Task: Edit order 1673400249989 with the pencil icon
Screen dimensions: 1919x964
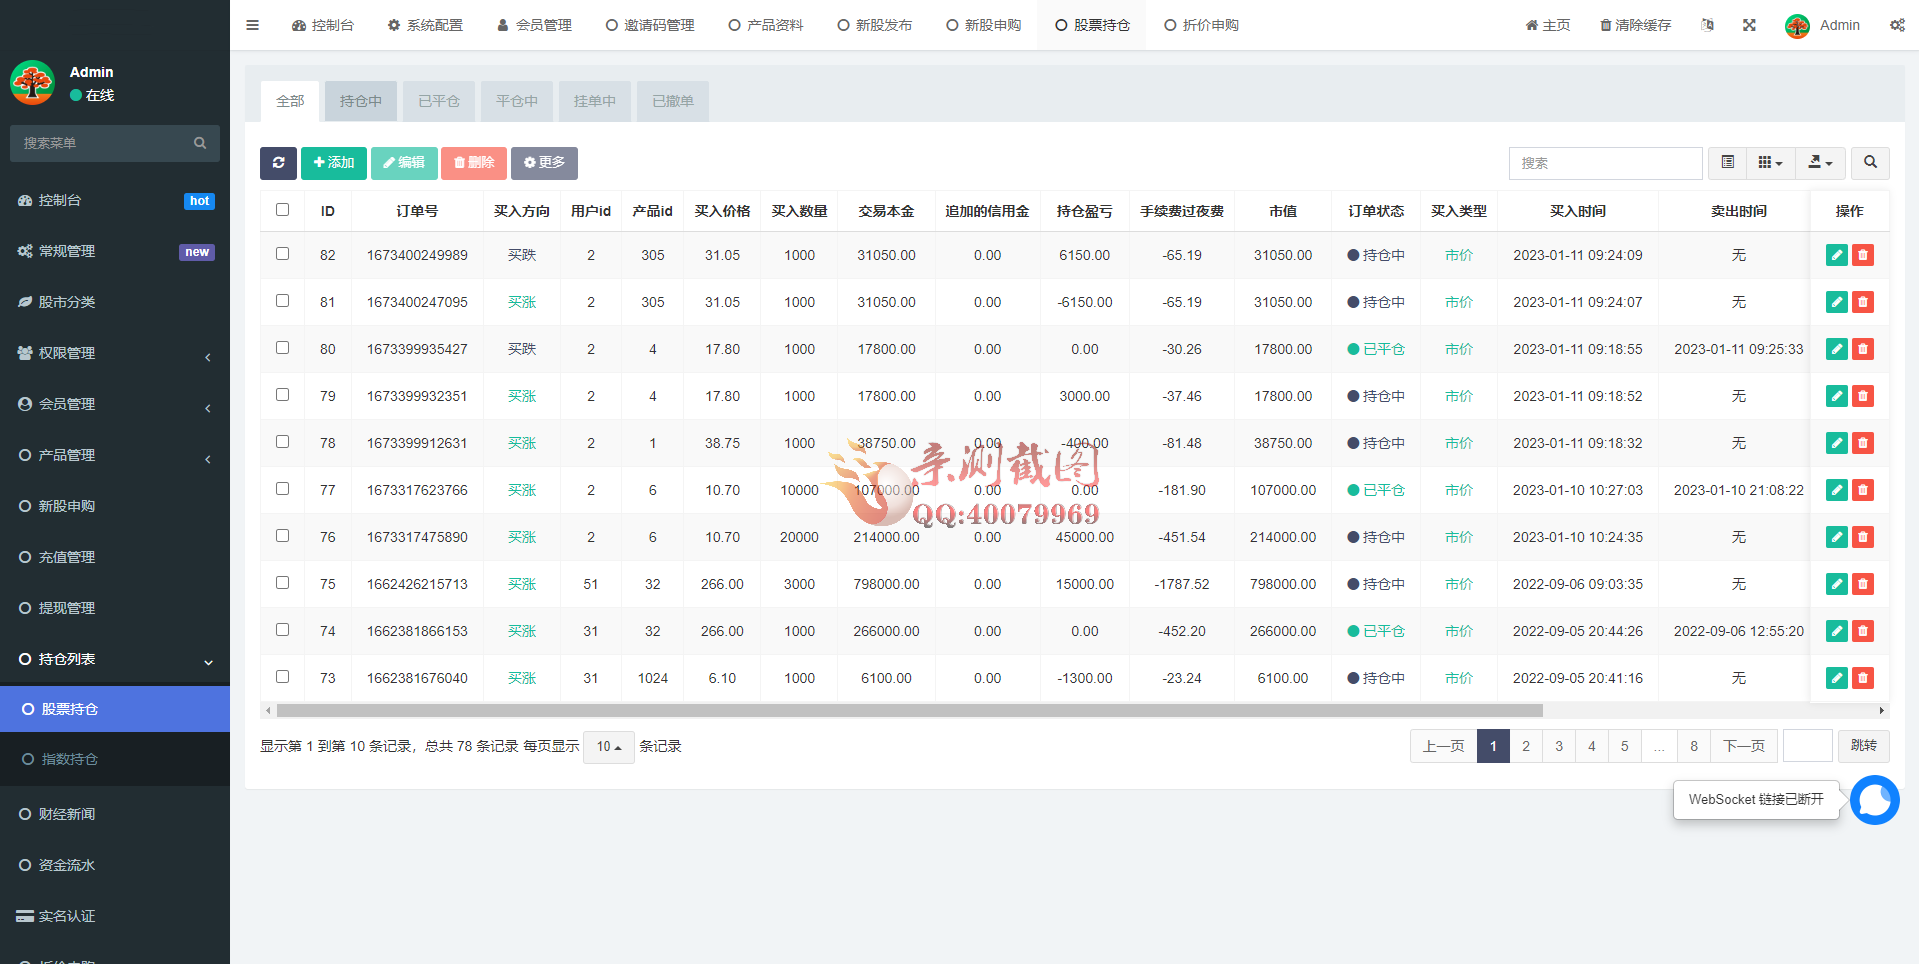Action: coord(1836,255)
